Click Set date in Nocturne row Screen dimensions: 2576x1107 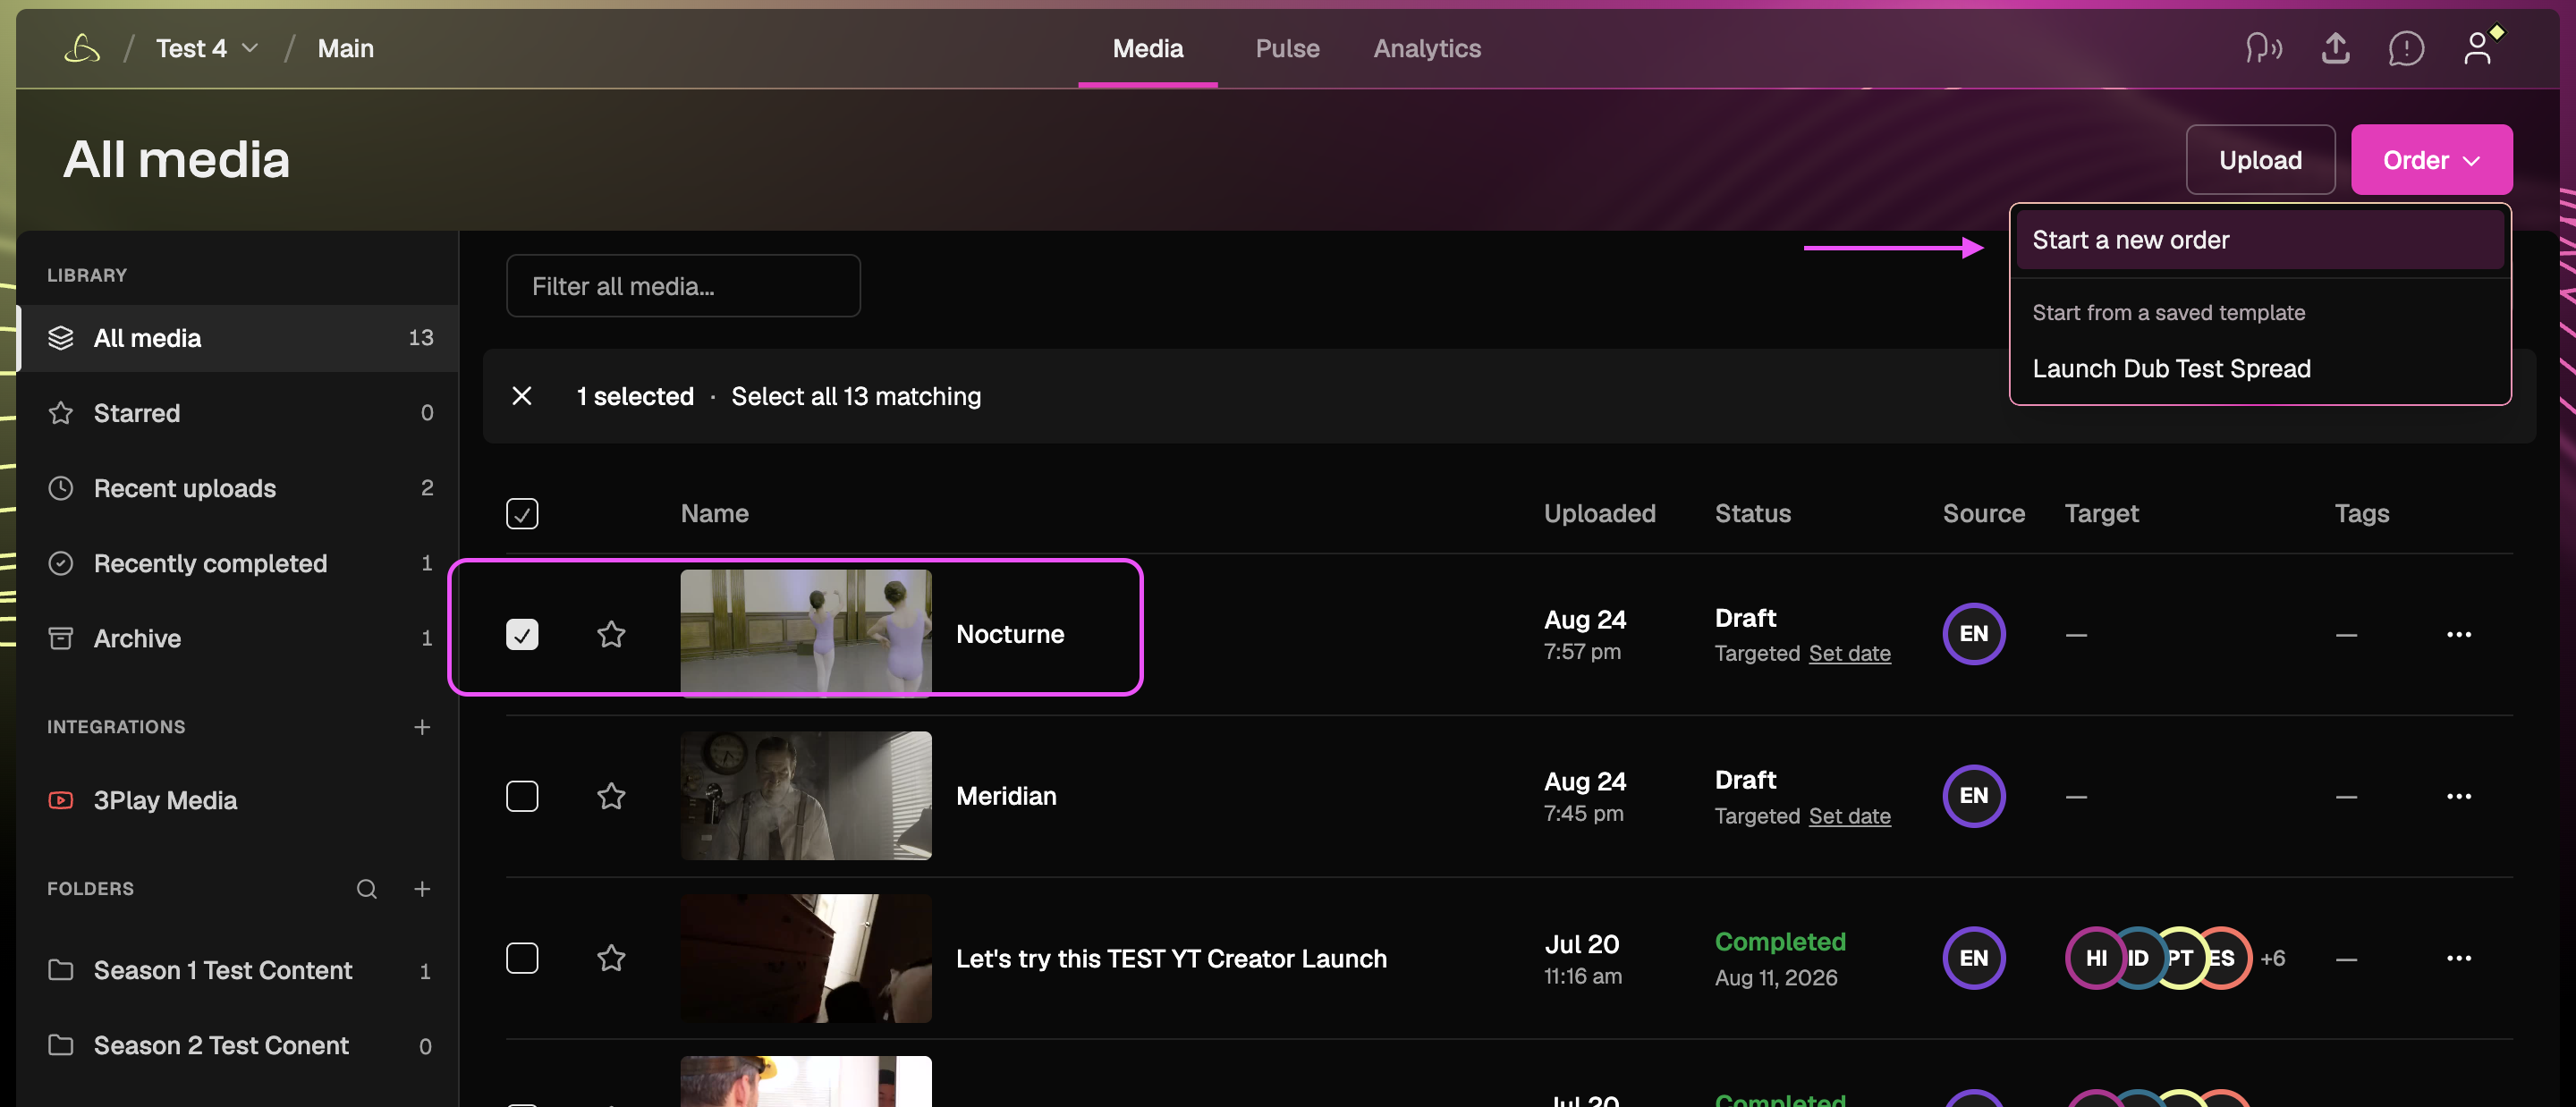click(1849, 653)
